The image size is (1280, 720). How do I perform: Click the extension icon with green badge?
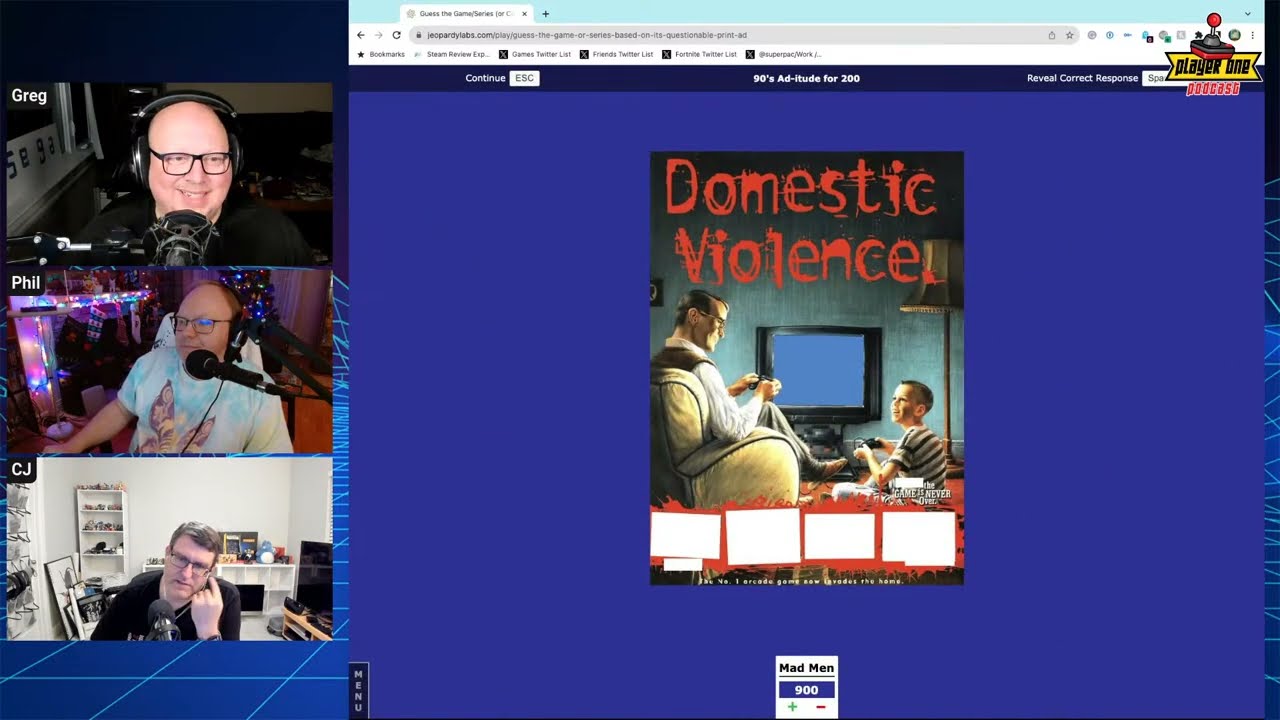[1164, 36]
